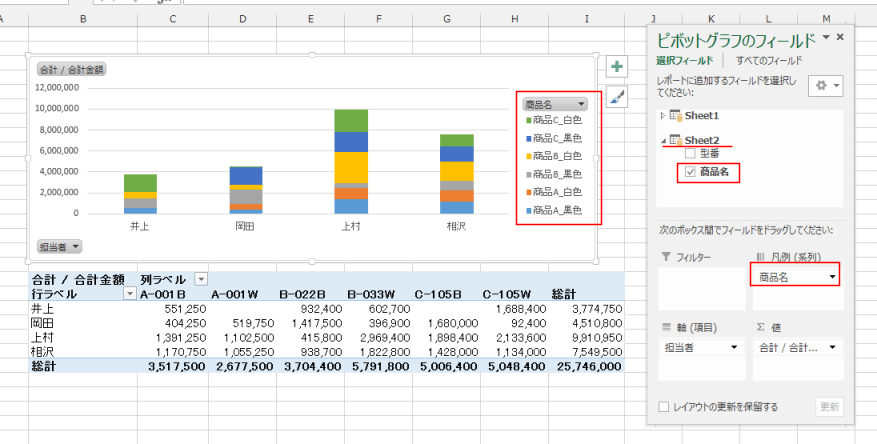The image size is (877, 444).
Task: Open the 担当者 dropdown in the axis area
Action: [735, 347]
